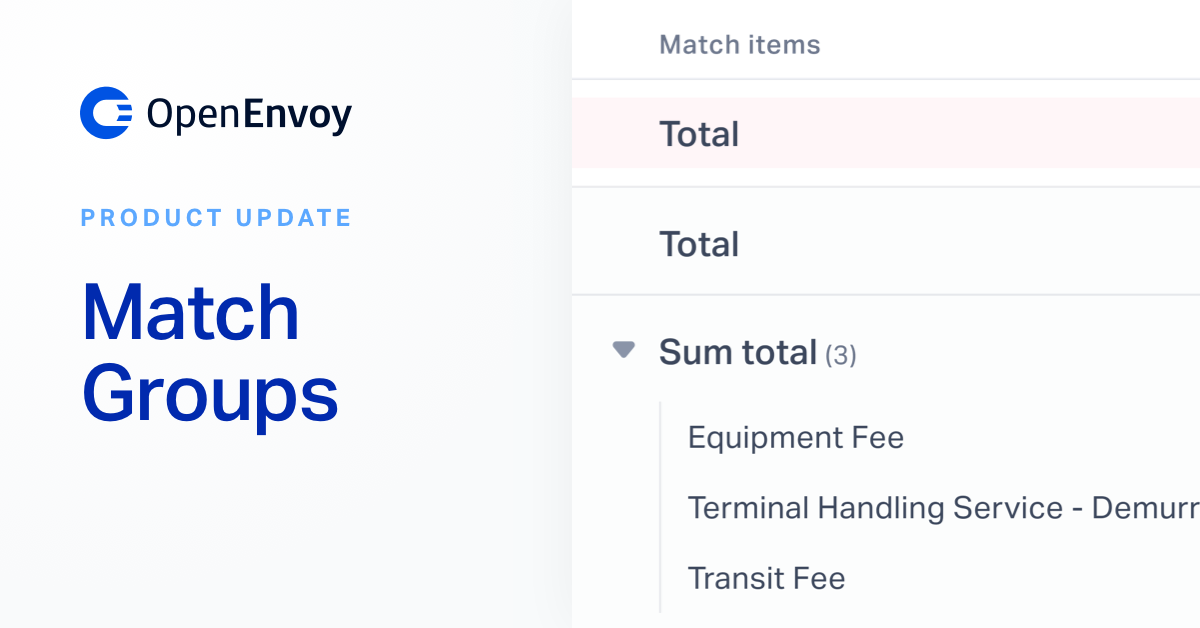Click the Sum total label
This screenshot has height=628, width=1200.
[x=738, y=352]
